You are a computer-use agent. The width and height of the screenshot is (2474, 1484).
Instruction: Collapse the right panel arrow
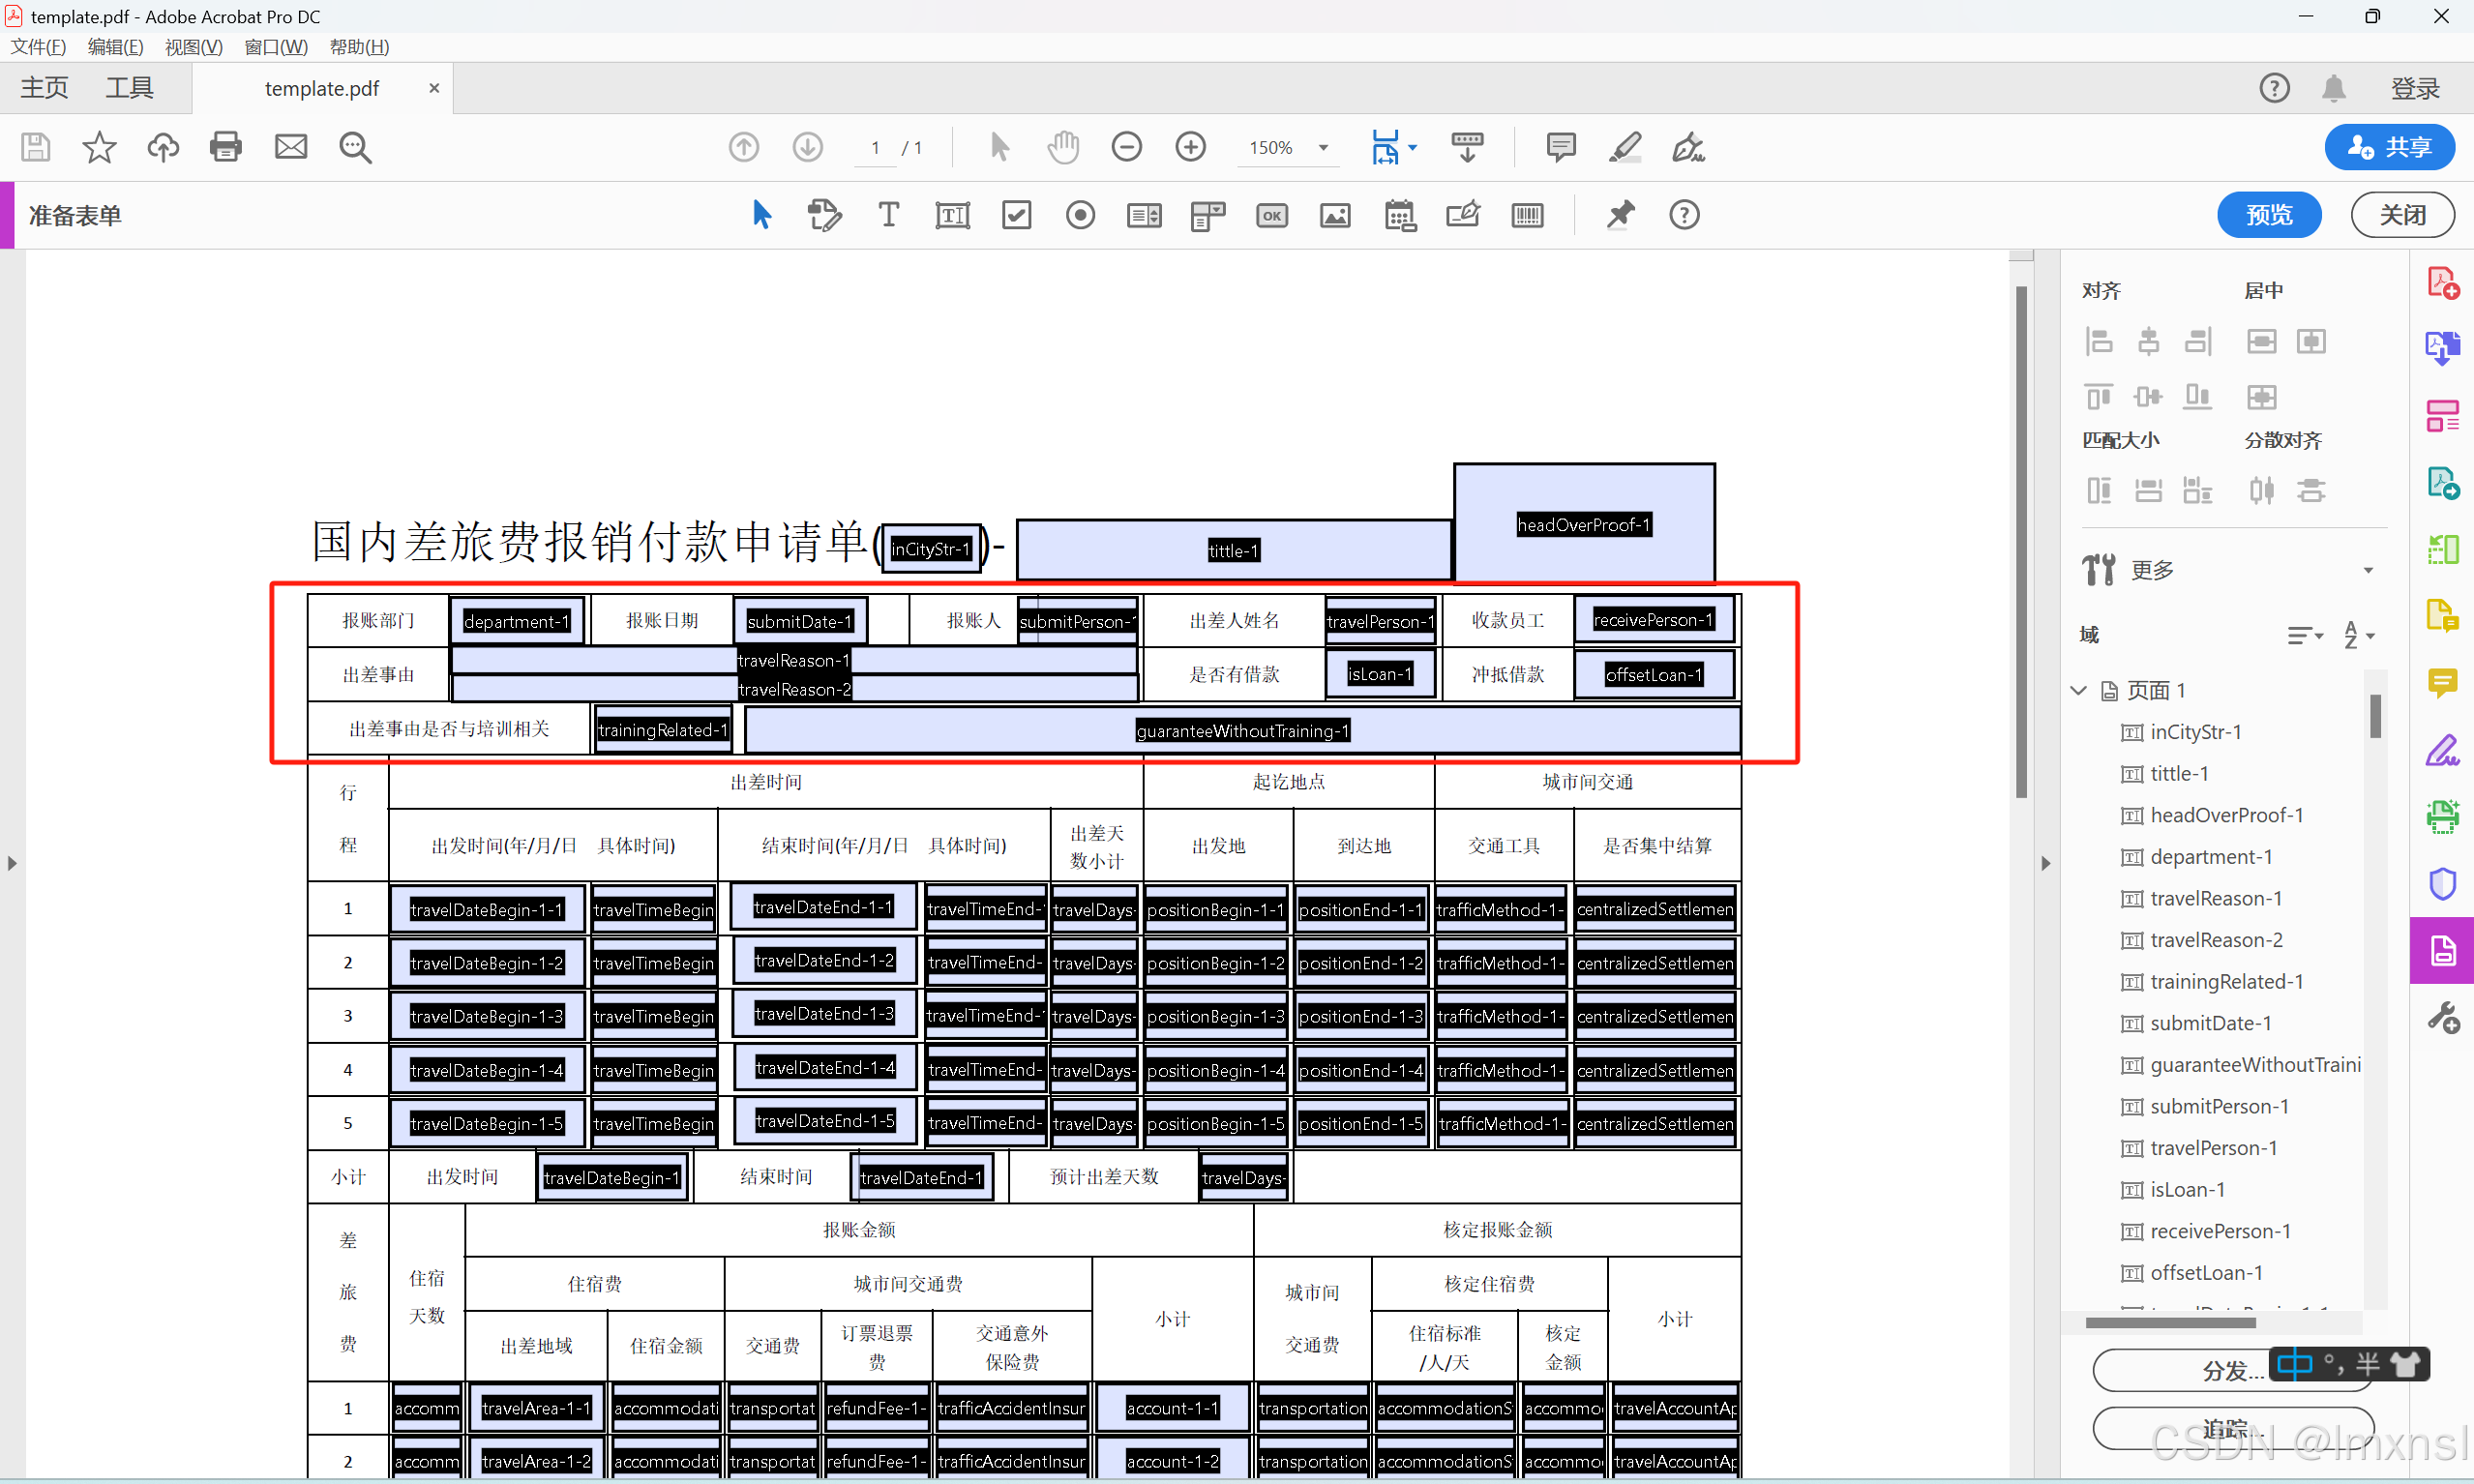click(2045, 863)
